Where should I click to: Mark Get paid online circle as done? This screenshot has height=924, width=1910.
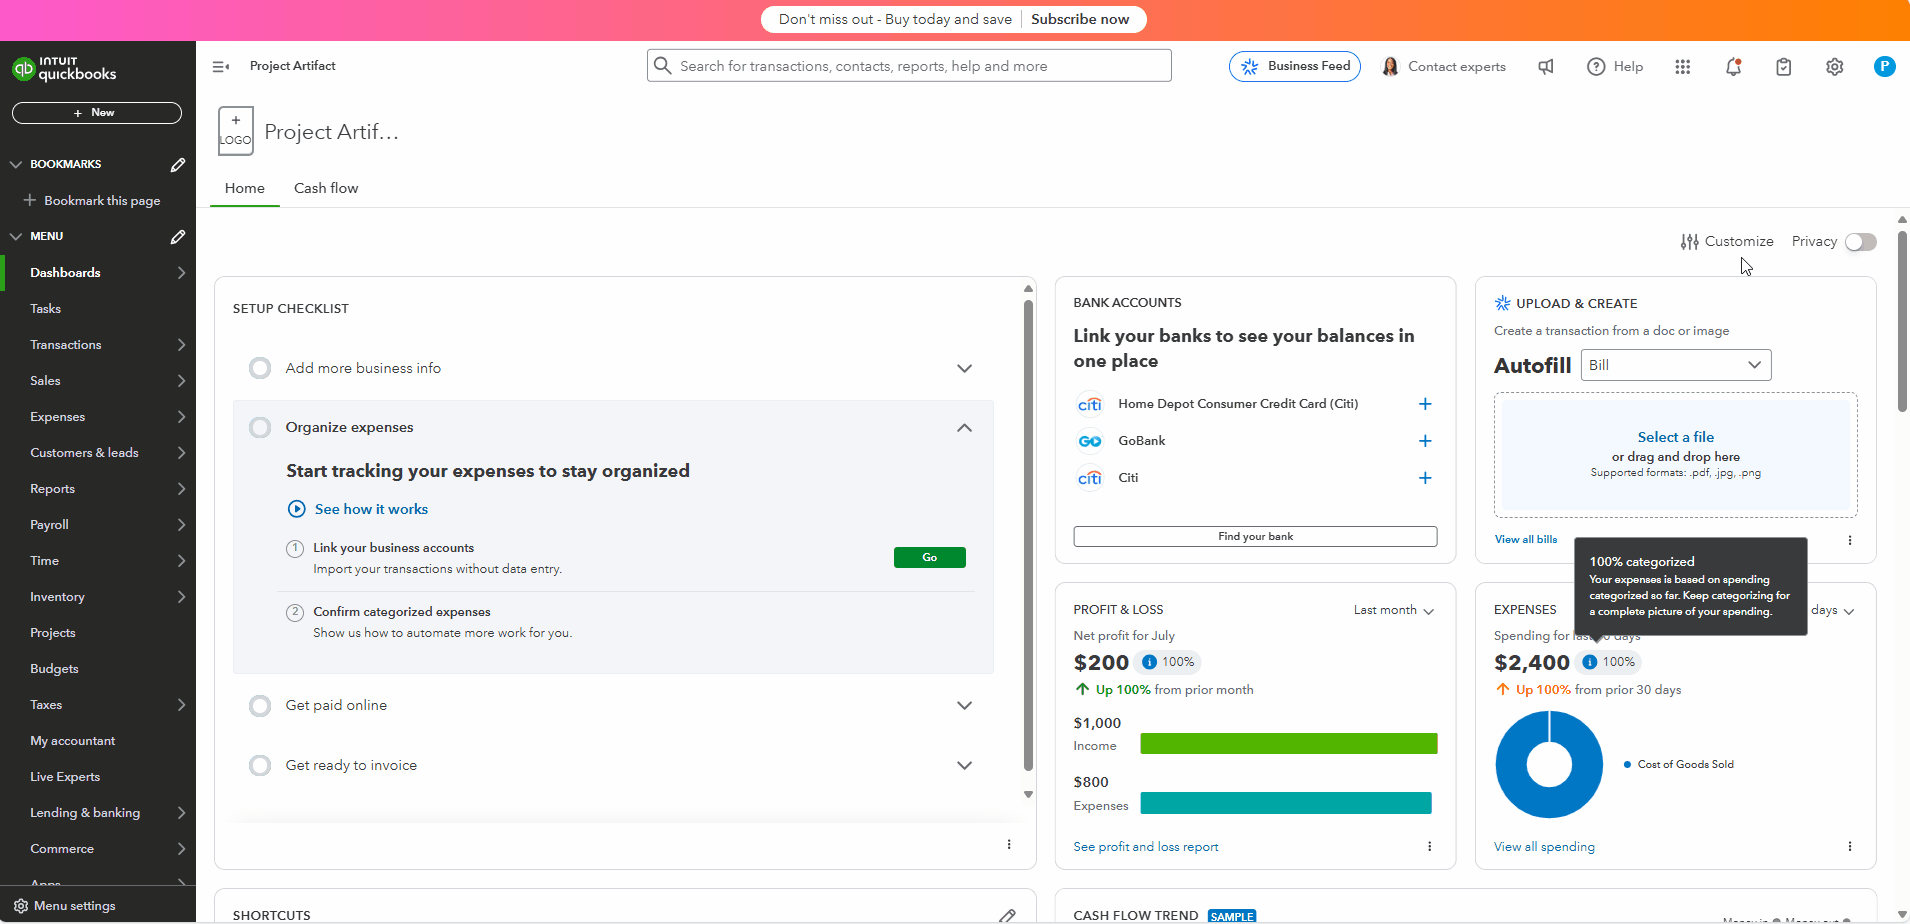click(x=260, y=706)
